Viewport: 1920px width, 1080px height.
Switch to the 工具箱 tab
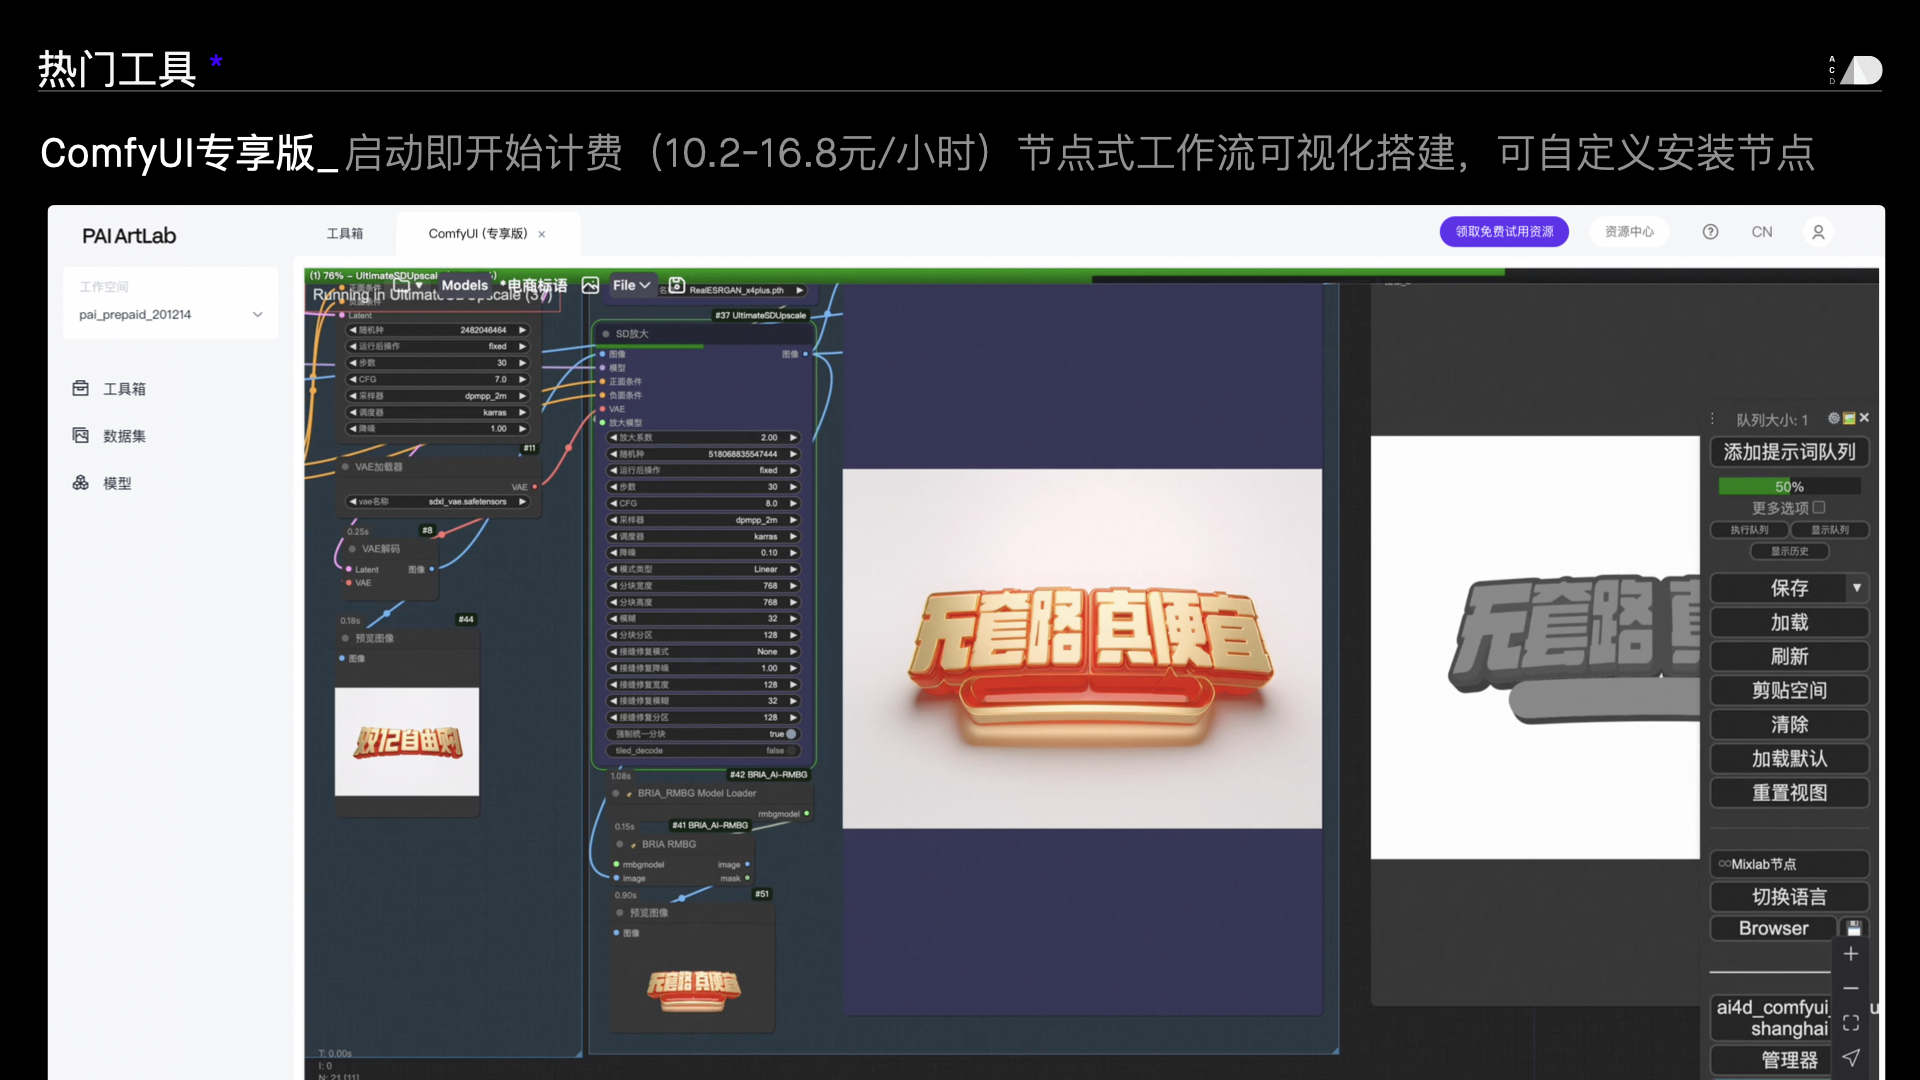(345, 233)
